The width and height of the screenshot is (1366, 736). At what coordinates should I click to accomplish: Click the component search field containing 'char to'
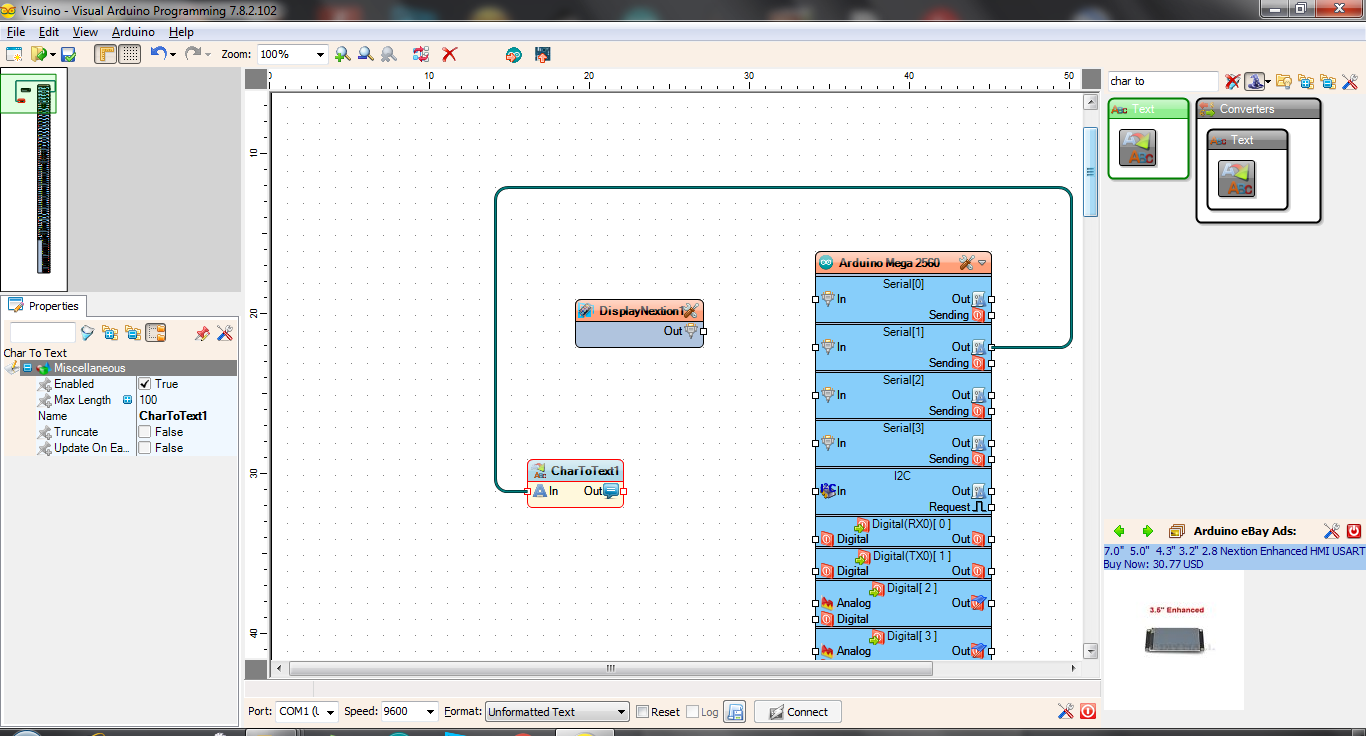tap(1162, 81)
